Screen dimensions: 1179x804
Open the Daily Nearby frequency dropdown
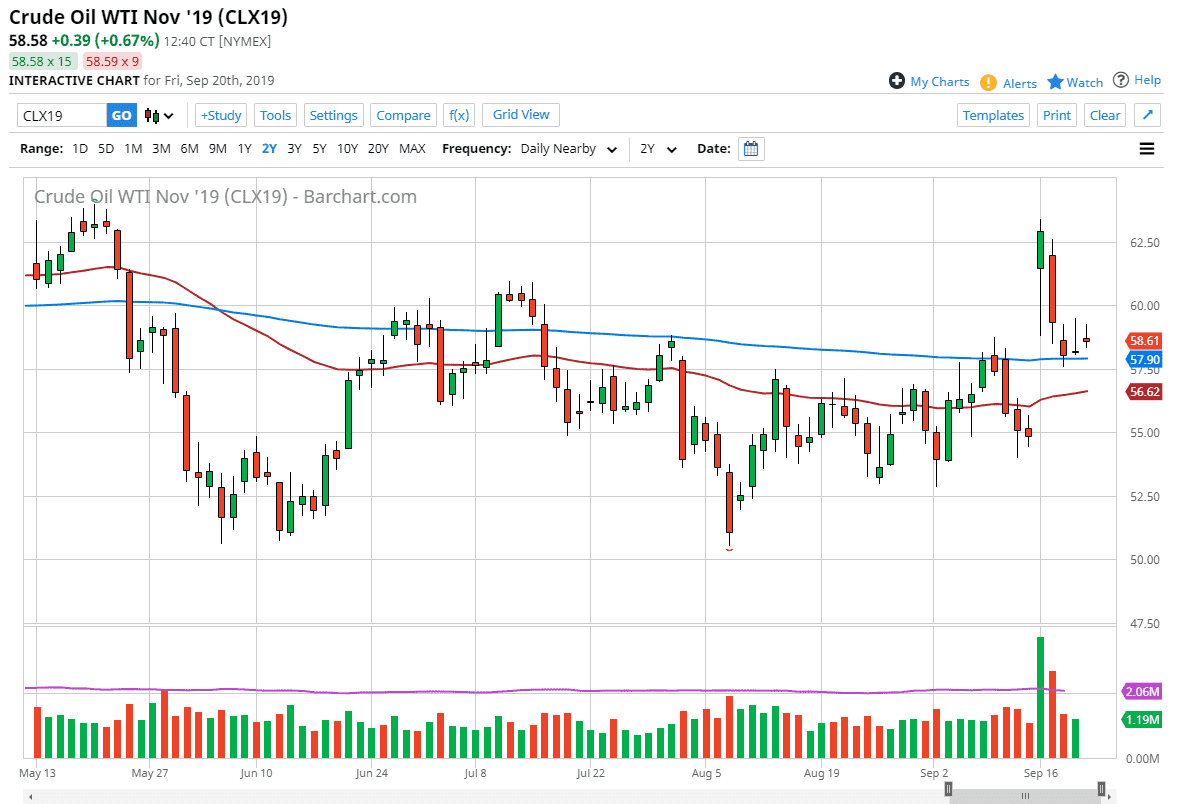(x=568, y=148)
